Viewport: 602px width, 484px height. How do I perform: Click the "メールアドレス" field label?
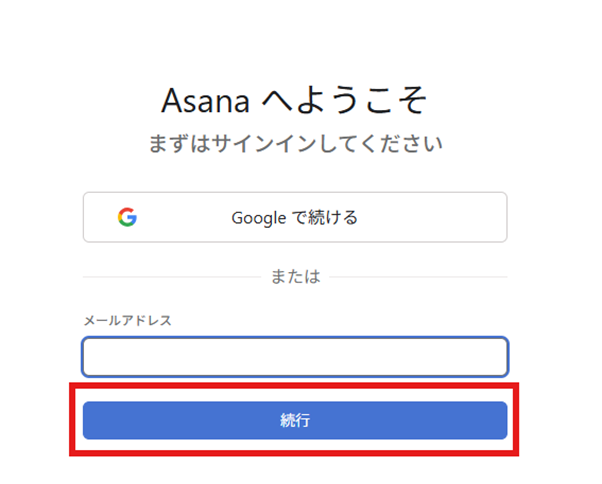coord(127,321)
